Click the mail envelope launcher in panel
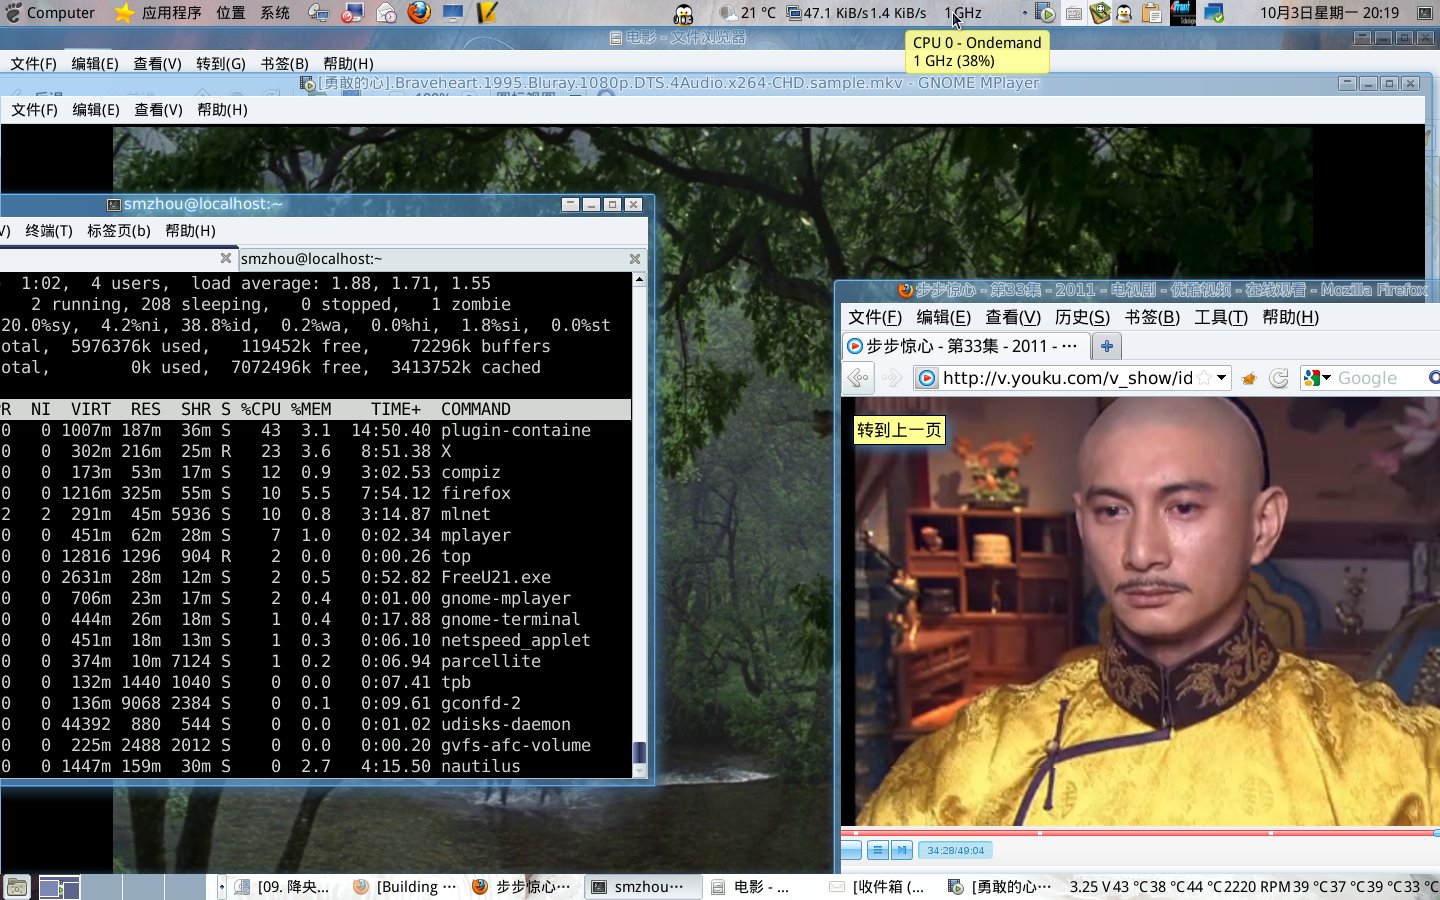The width and height of the screenshot is (1440, 900). [387, 13]
